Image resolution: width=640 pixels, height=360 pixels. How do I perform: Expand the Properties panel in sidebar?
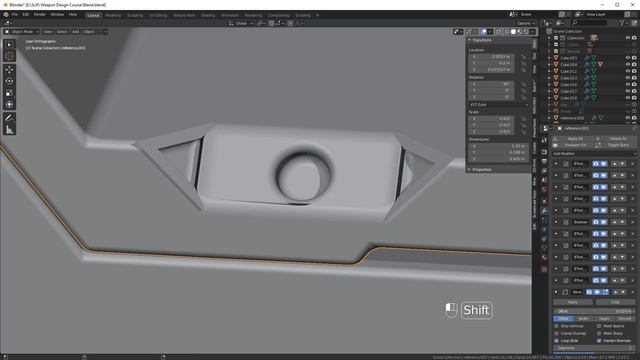click(x=469, y=169)
